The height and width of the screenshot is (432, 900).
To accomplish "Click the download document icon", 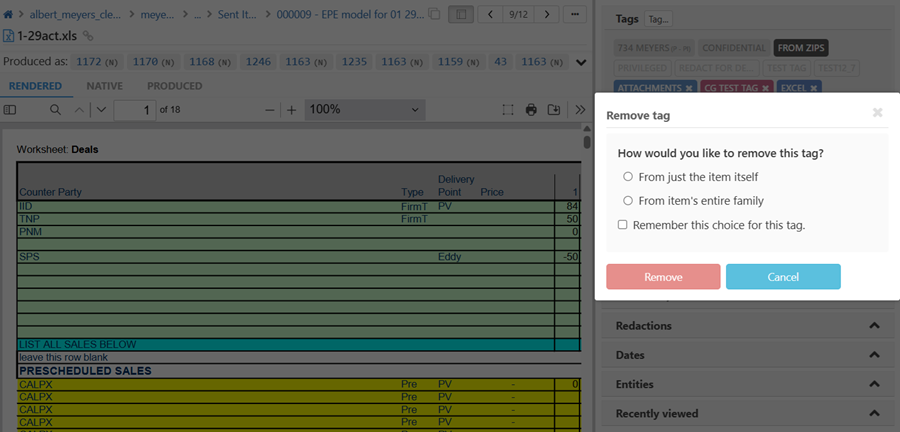I will click(x=553, y=110).
